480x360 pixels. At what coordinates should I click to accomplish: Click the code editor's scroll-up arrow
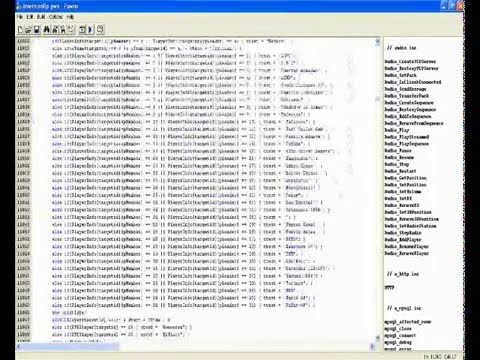coord(378,42)
